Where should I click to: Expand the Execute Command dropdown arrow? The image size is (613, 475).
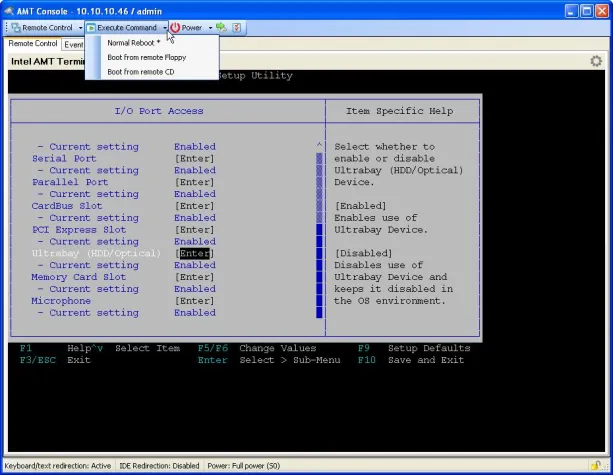point(165,27)
